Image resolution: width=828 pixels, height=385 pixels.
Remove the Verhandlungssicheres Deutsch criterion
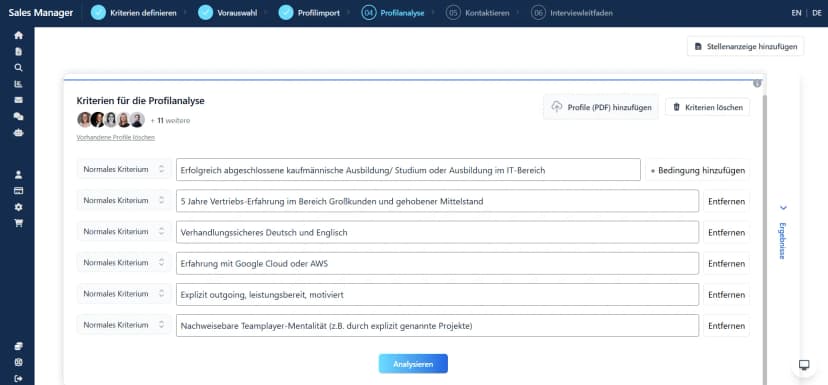[726, 232]
